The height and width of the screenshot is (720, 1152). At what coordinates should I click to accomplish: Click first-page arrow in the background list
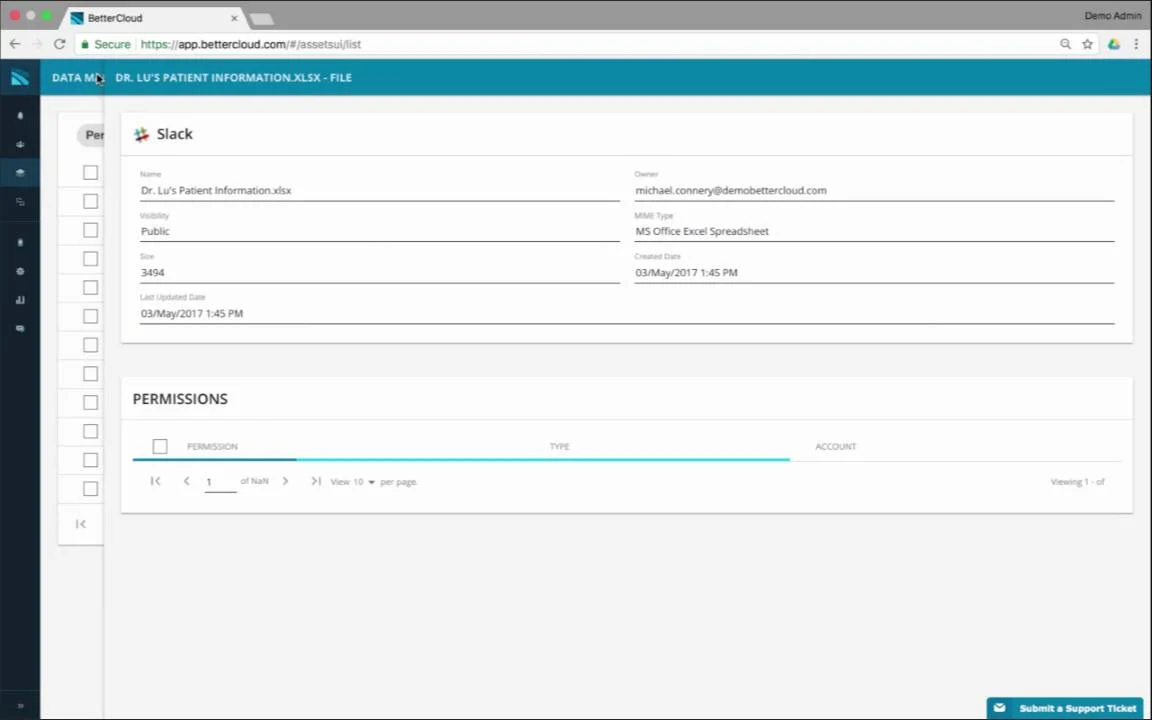(x=81, y=524)
